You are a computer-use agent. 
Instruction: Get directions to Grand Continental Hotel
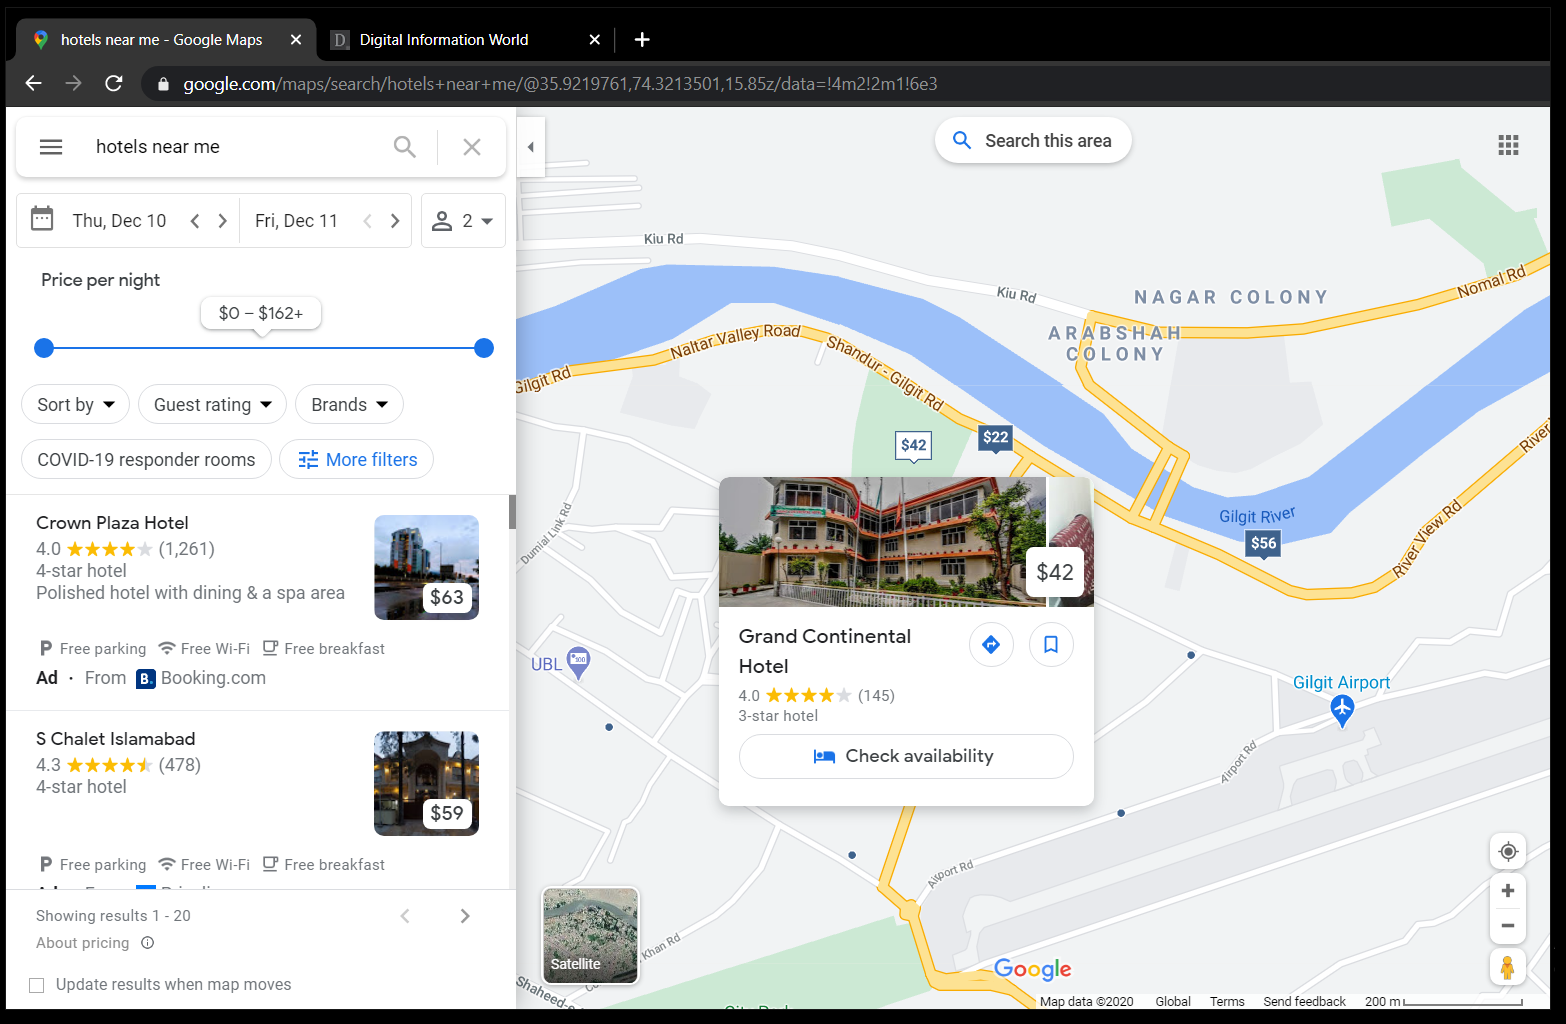click(991, 644)
